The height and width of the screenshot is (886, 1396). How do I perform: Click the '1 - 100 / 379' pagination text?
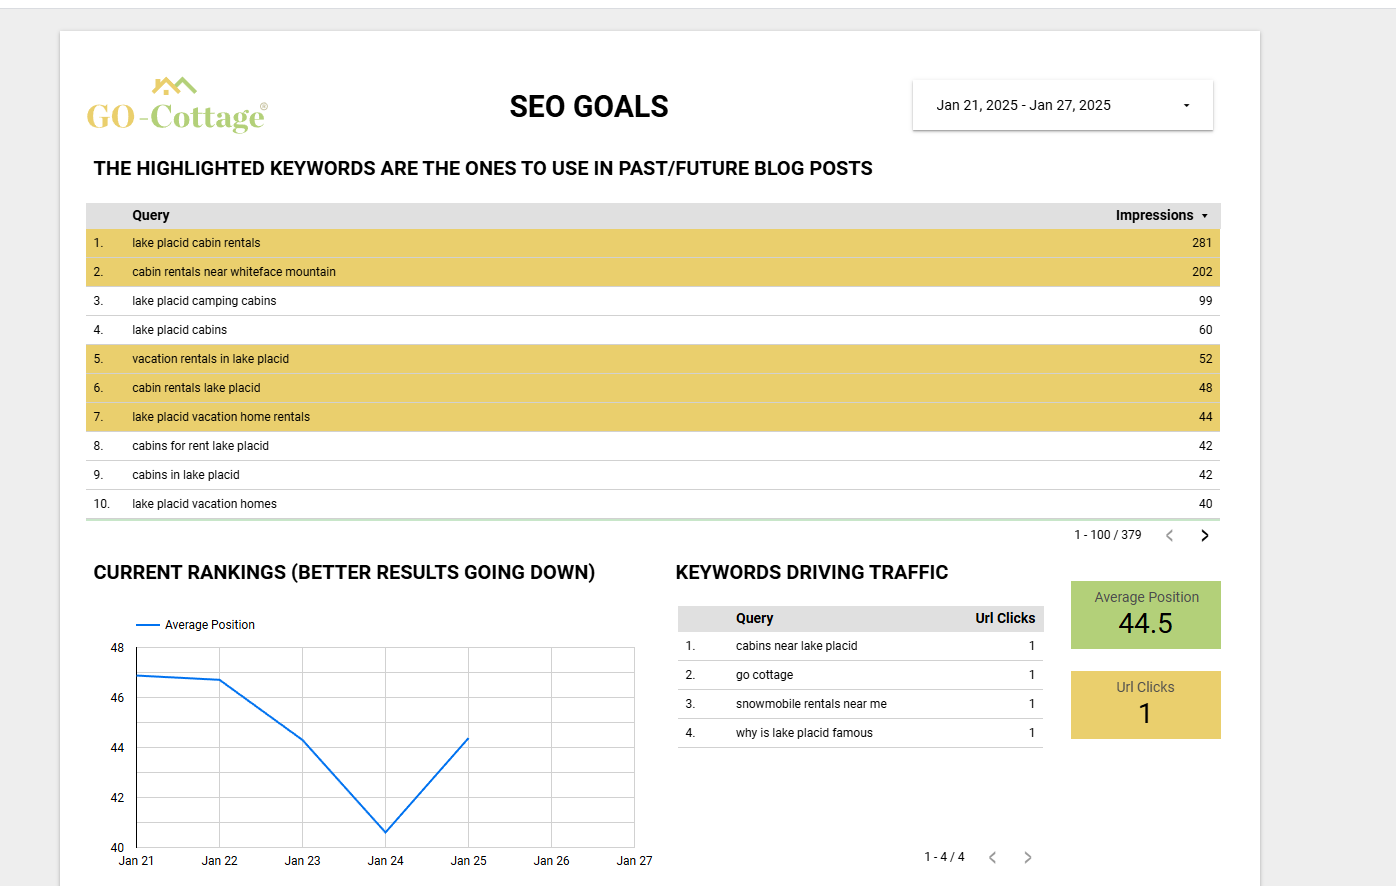click(x=1108, y=535)
